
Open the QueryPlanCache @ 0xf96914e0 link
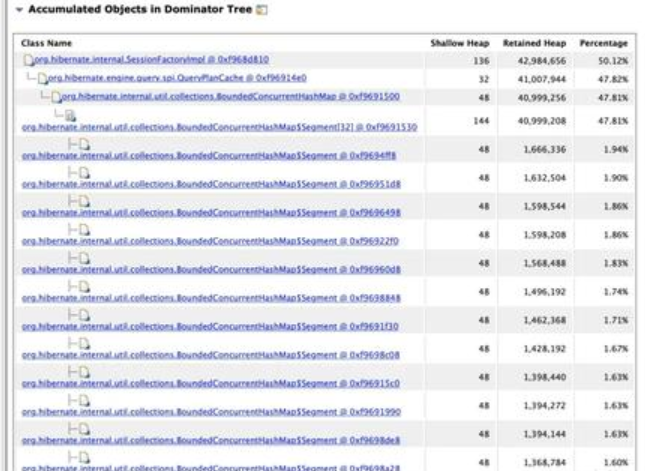177,78
